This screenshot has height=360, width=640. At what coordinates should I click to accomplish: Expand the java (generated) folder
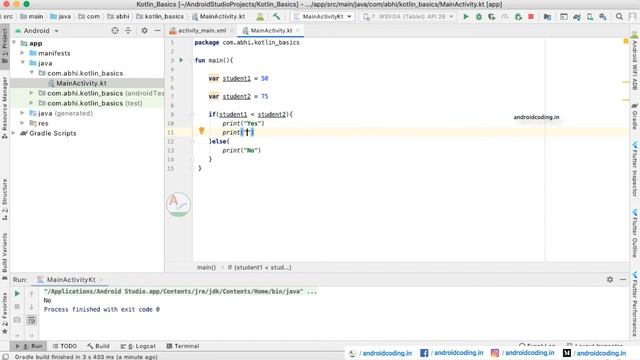tap(22, 113)
